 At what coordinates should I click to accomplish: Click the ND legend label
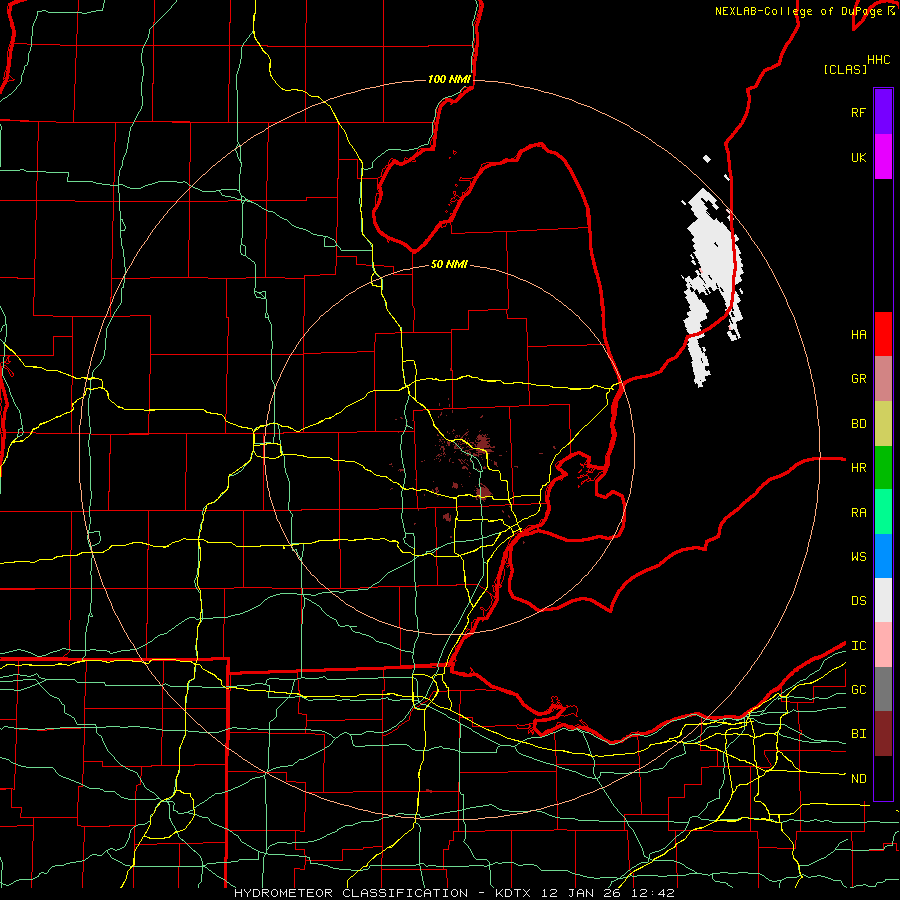point(858,779)
